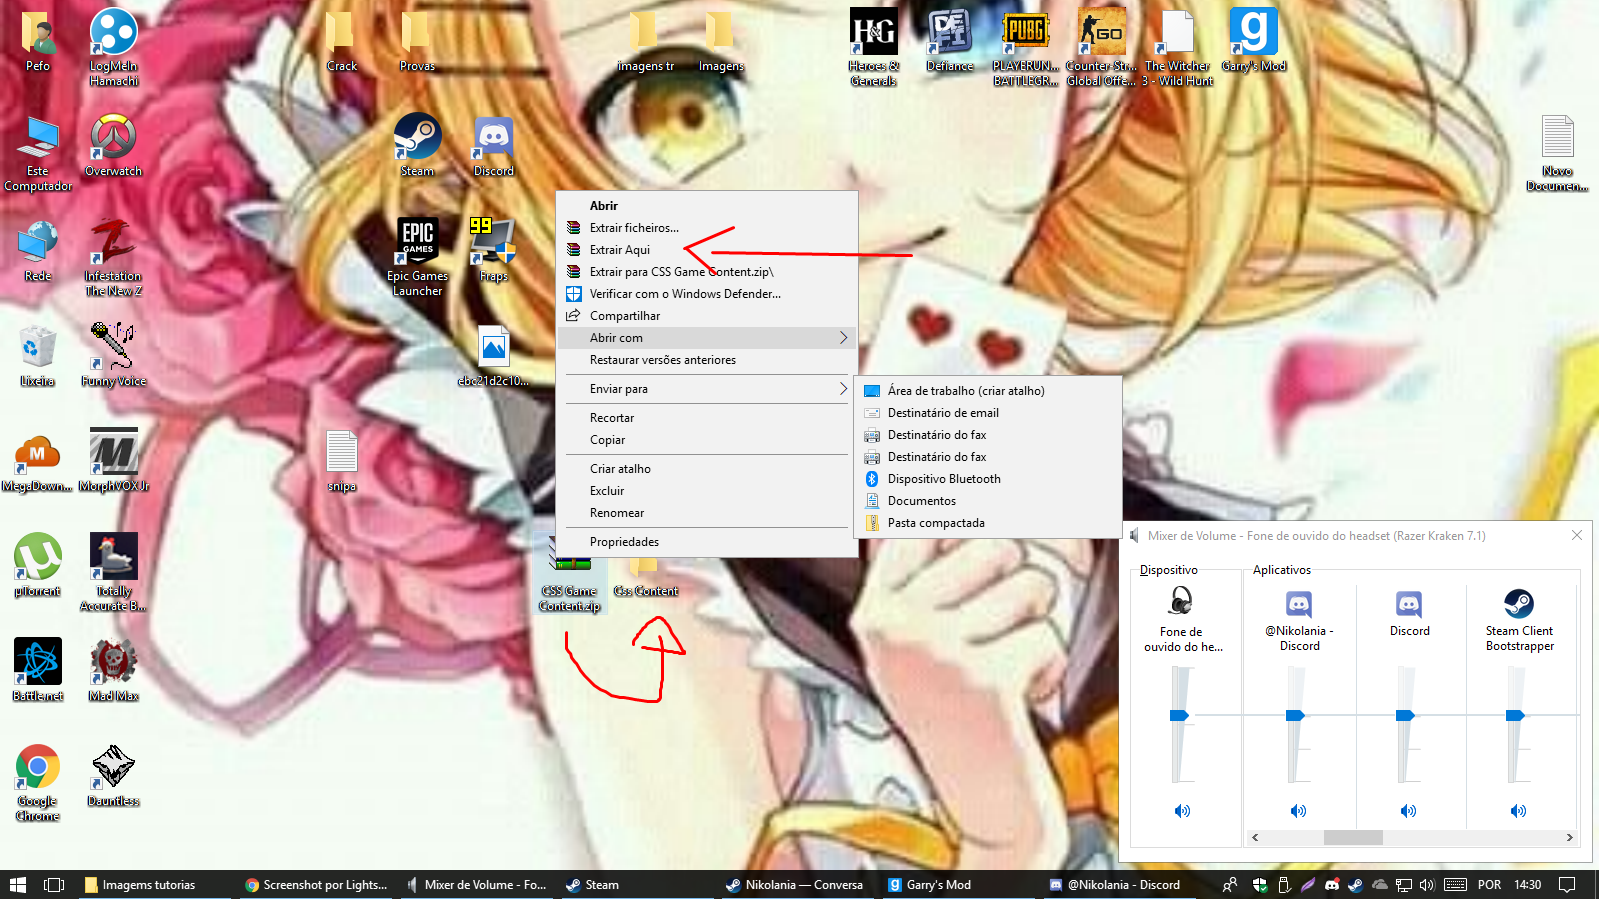Launch the Garry's Mod desktop shortcut
This screenshot has height=899, width=1599.
(x=1253, y=40)
